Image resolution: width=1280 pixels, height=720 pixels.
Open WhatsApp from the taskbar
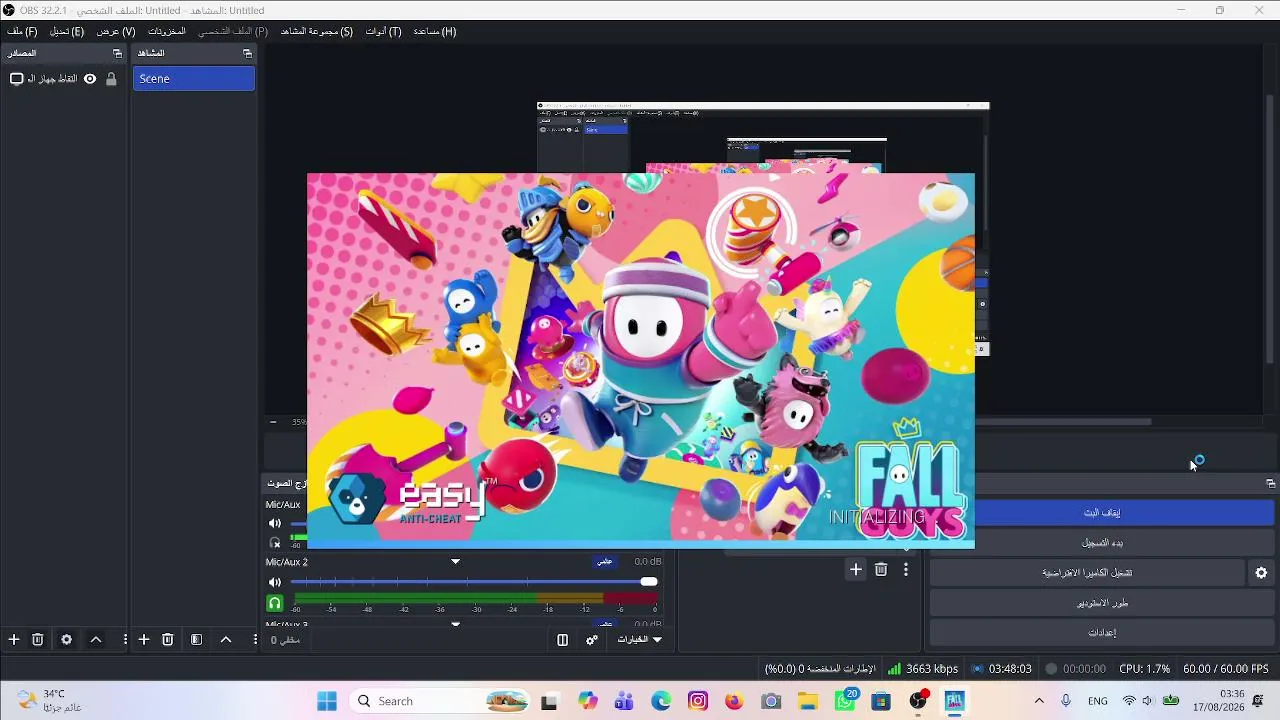point(845,701)
